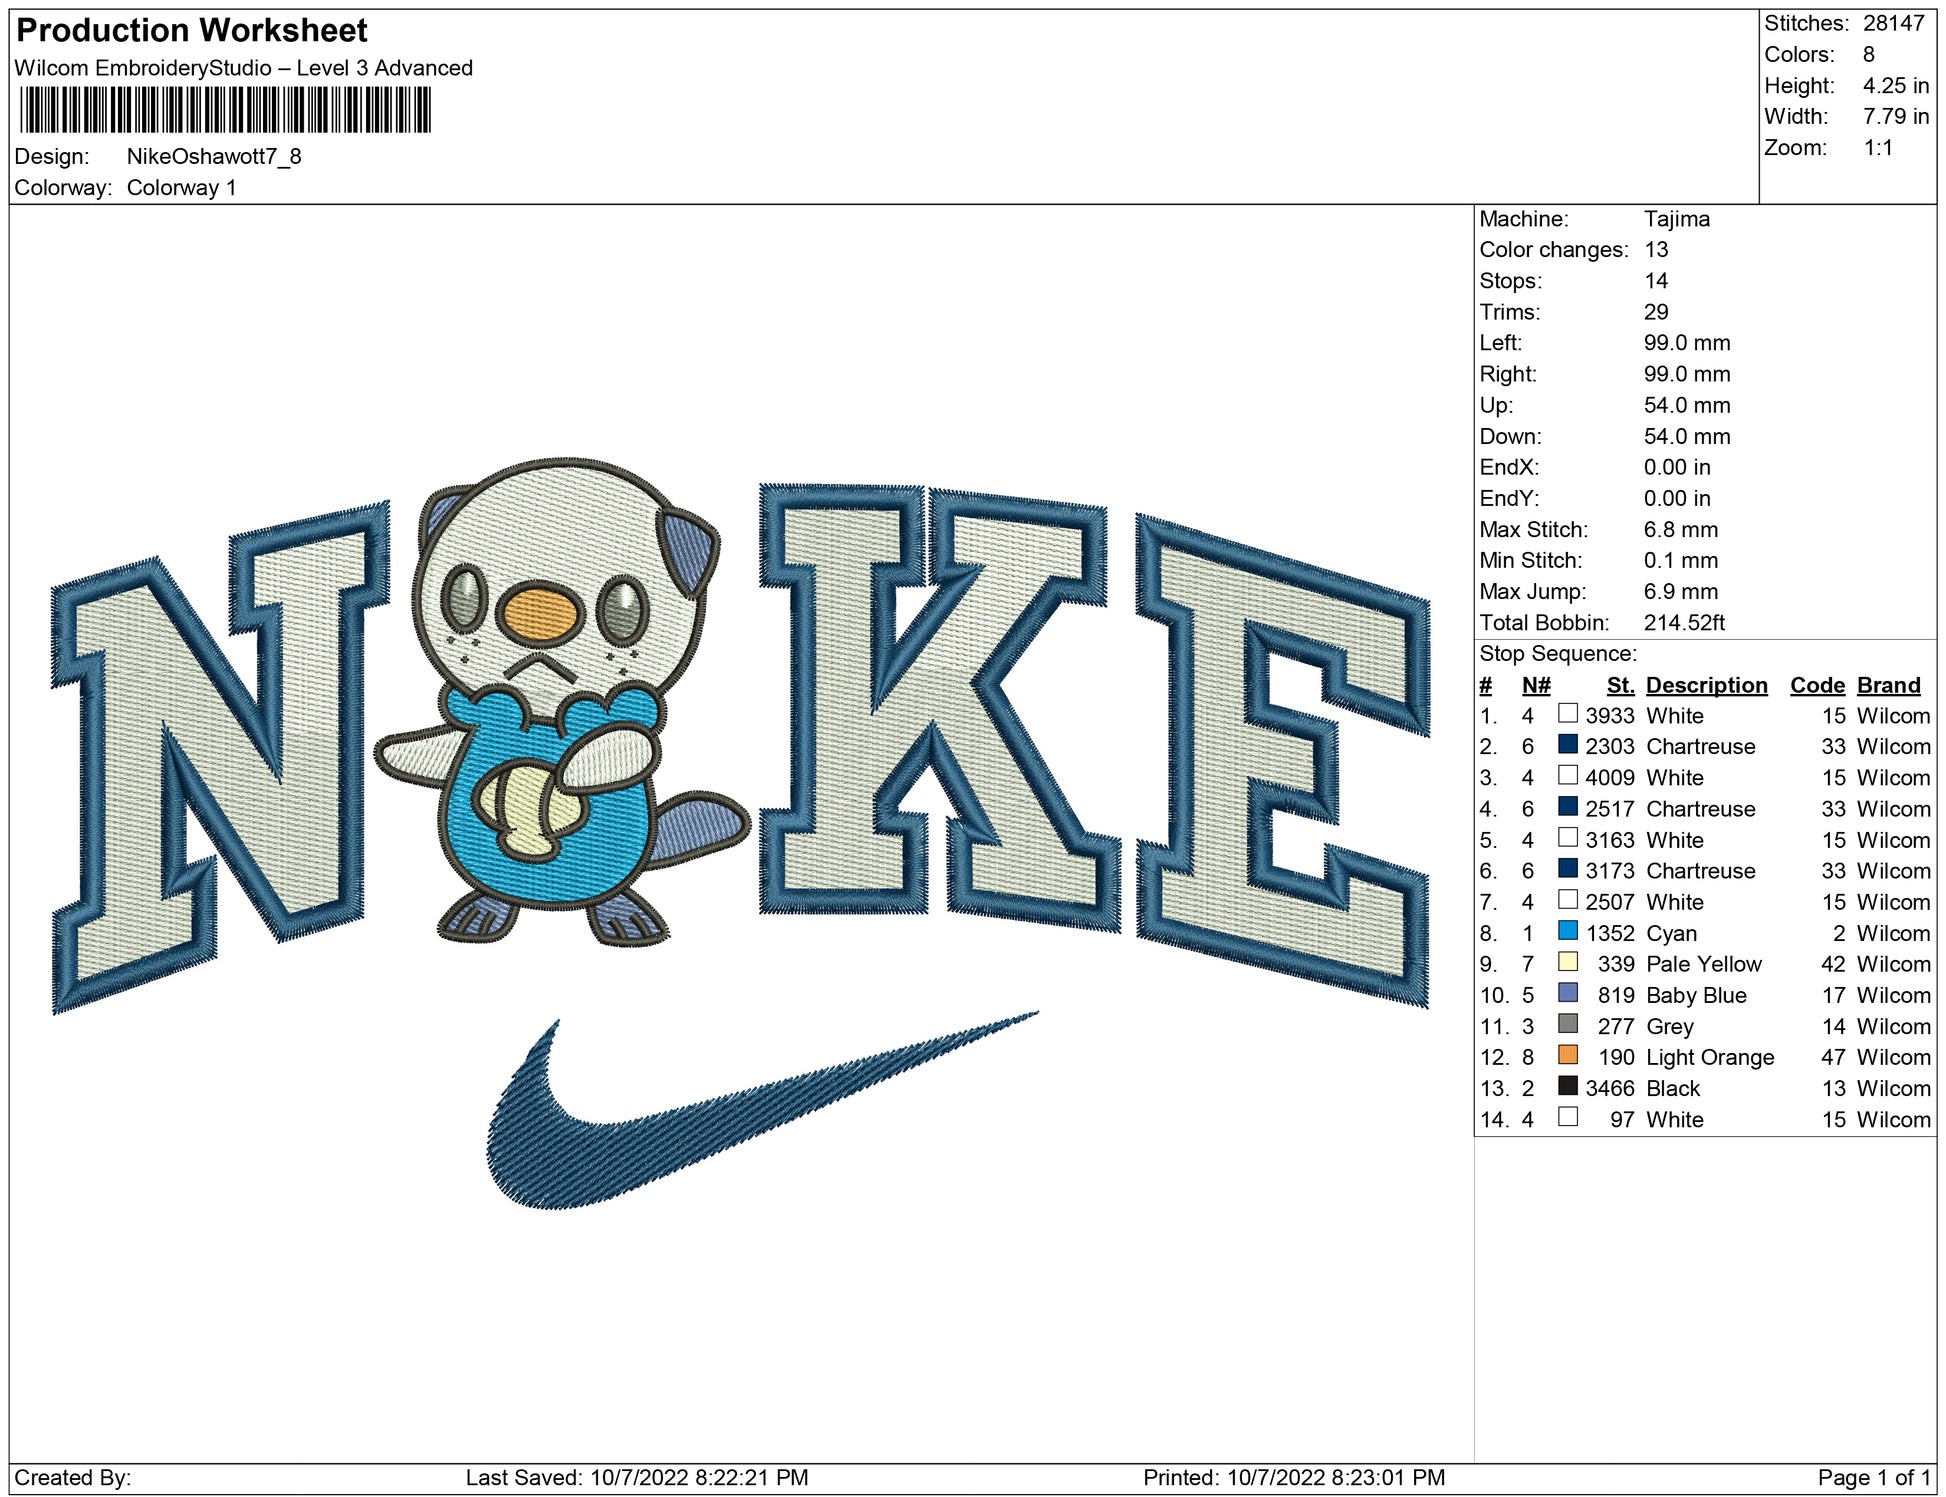This screenshot has width=1946, height=1497.
Task: Click the Brand column header
Action: 1888,685
